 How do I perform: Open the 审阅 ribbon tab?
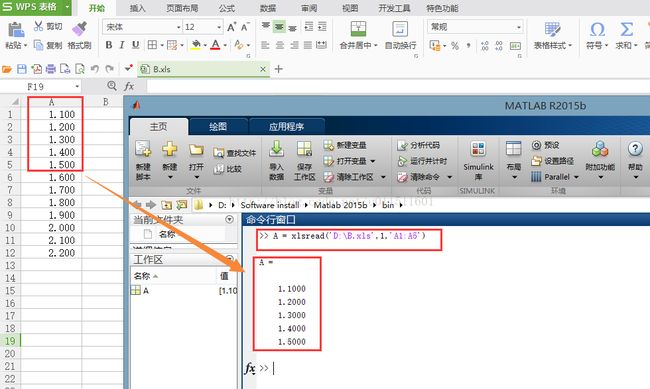pos(309,8)
